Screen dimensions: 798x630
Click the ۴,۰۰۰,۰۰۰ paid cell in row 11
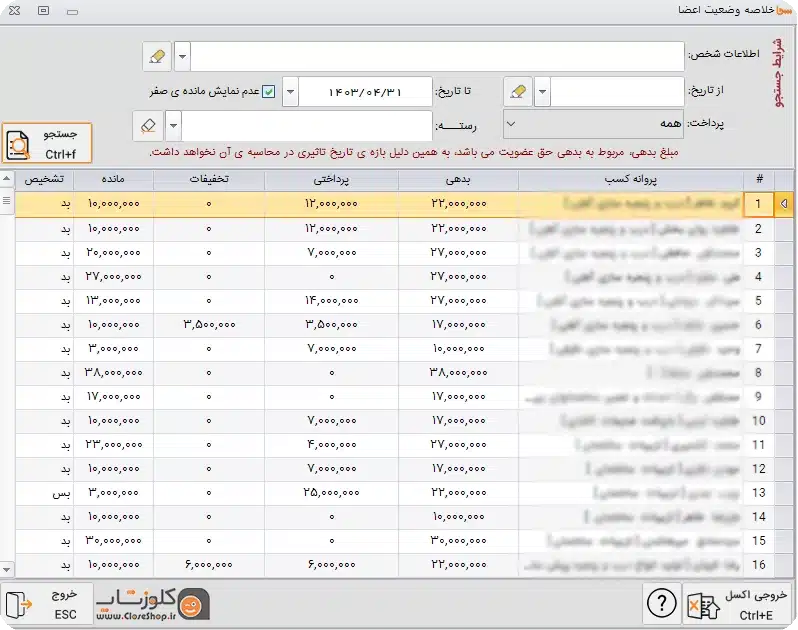coord(331,445)
